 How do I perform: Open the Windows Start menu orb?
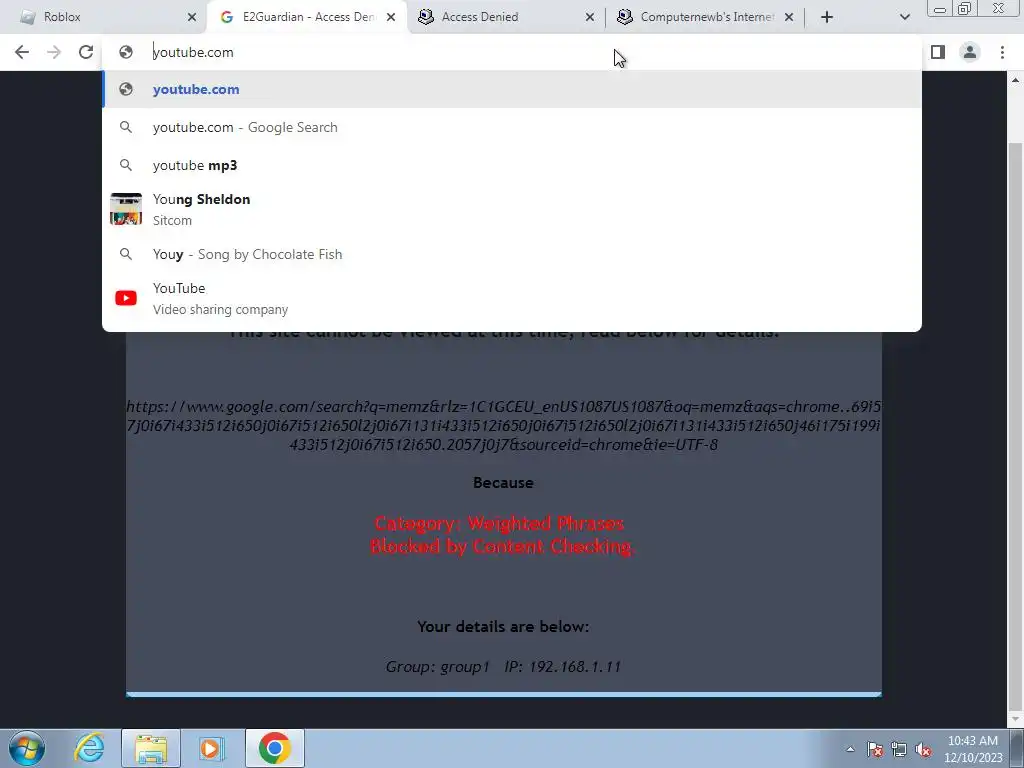tap(27, 748)
